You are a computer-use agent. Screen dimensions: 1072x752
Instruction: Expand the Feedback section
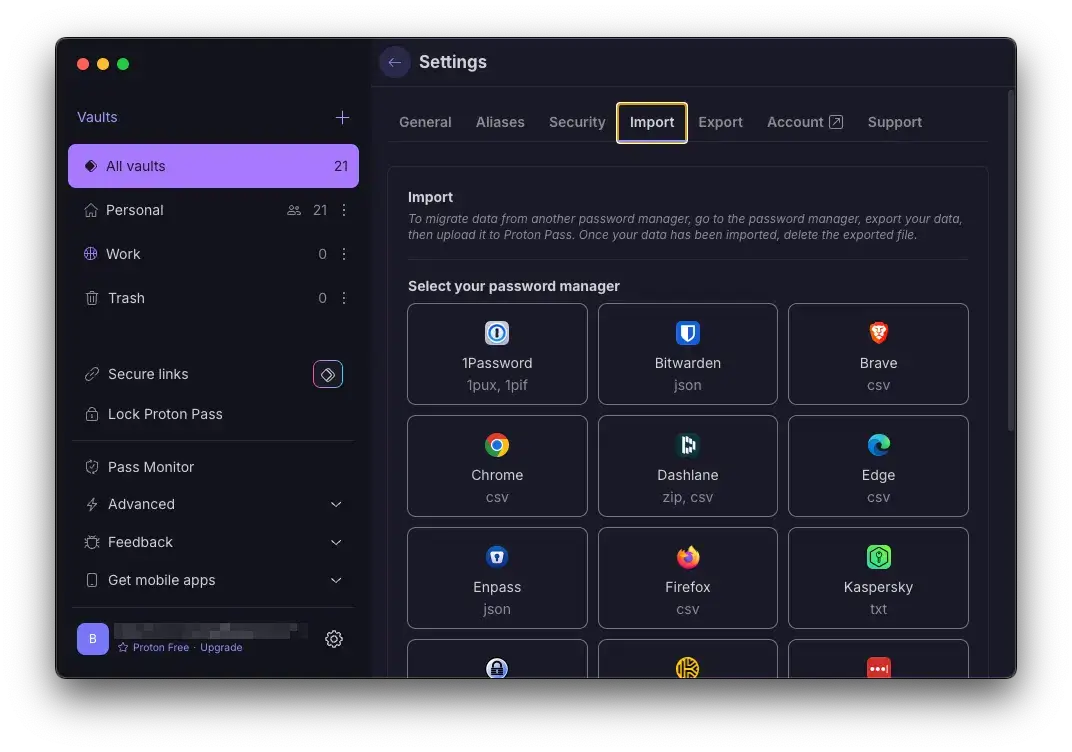click(139, 542)
